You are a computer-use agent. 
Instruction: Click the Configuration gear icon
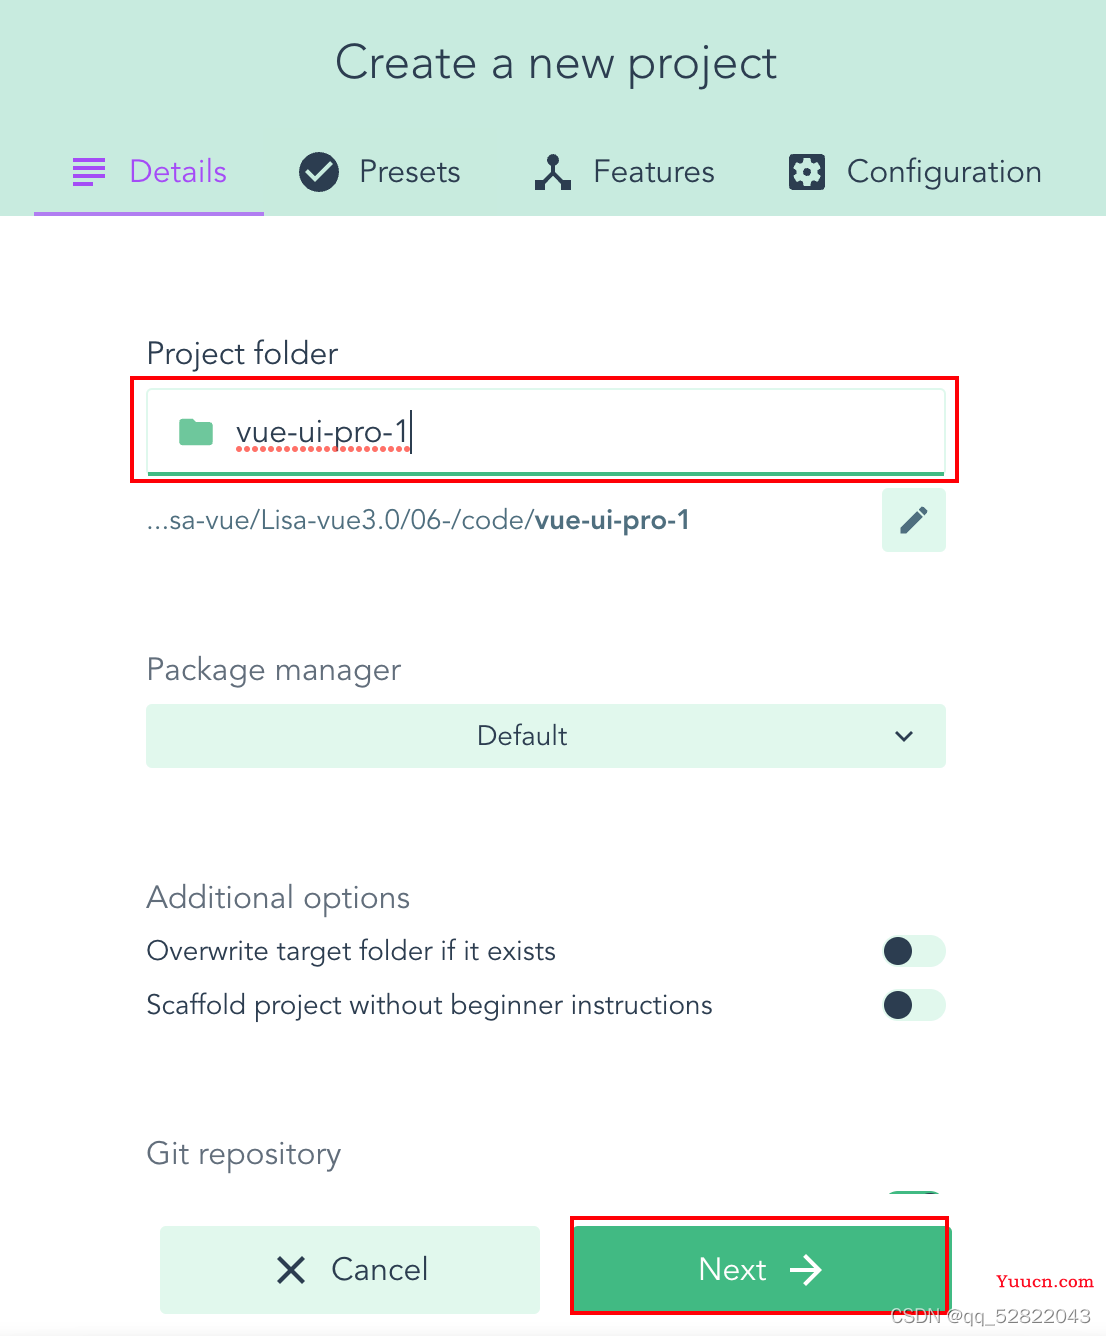tap(807, 172)
